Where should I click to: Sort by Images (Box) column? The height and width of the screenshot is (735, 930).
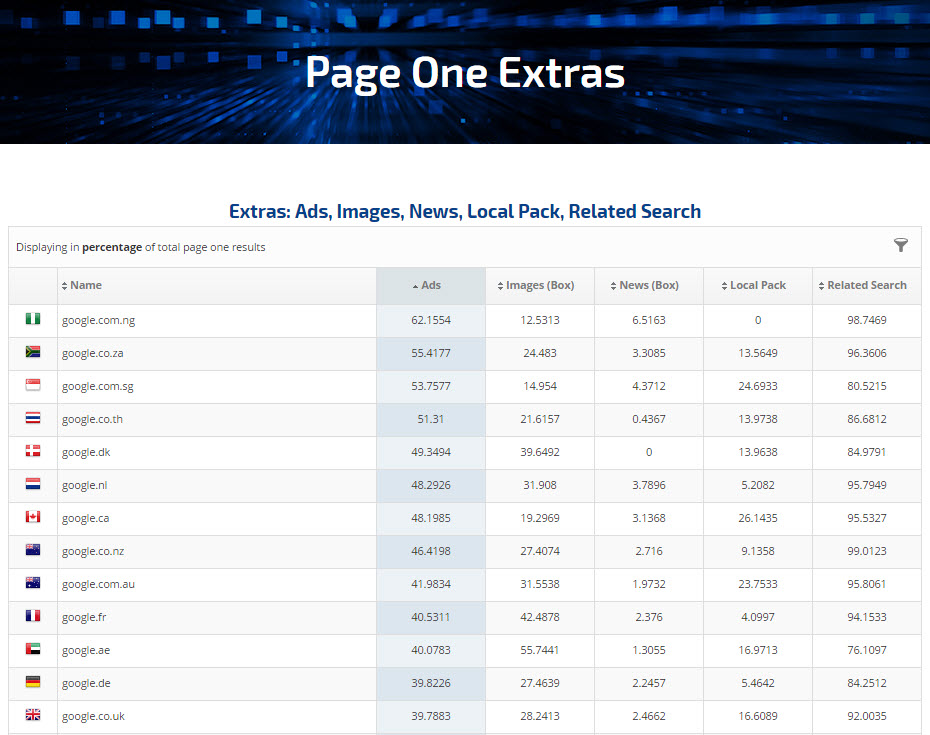pos(539,286)
